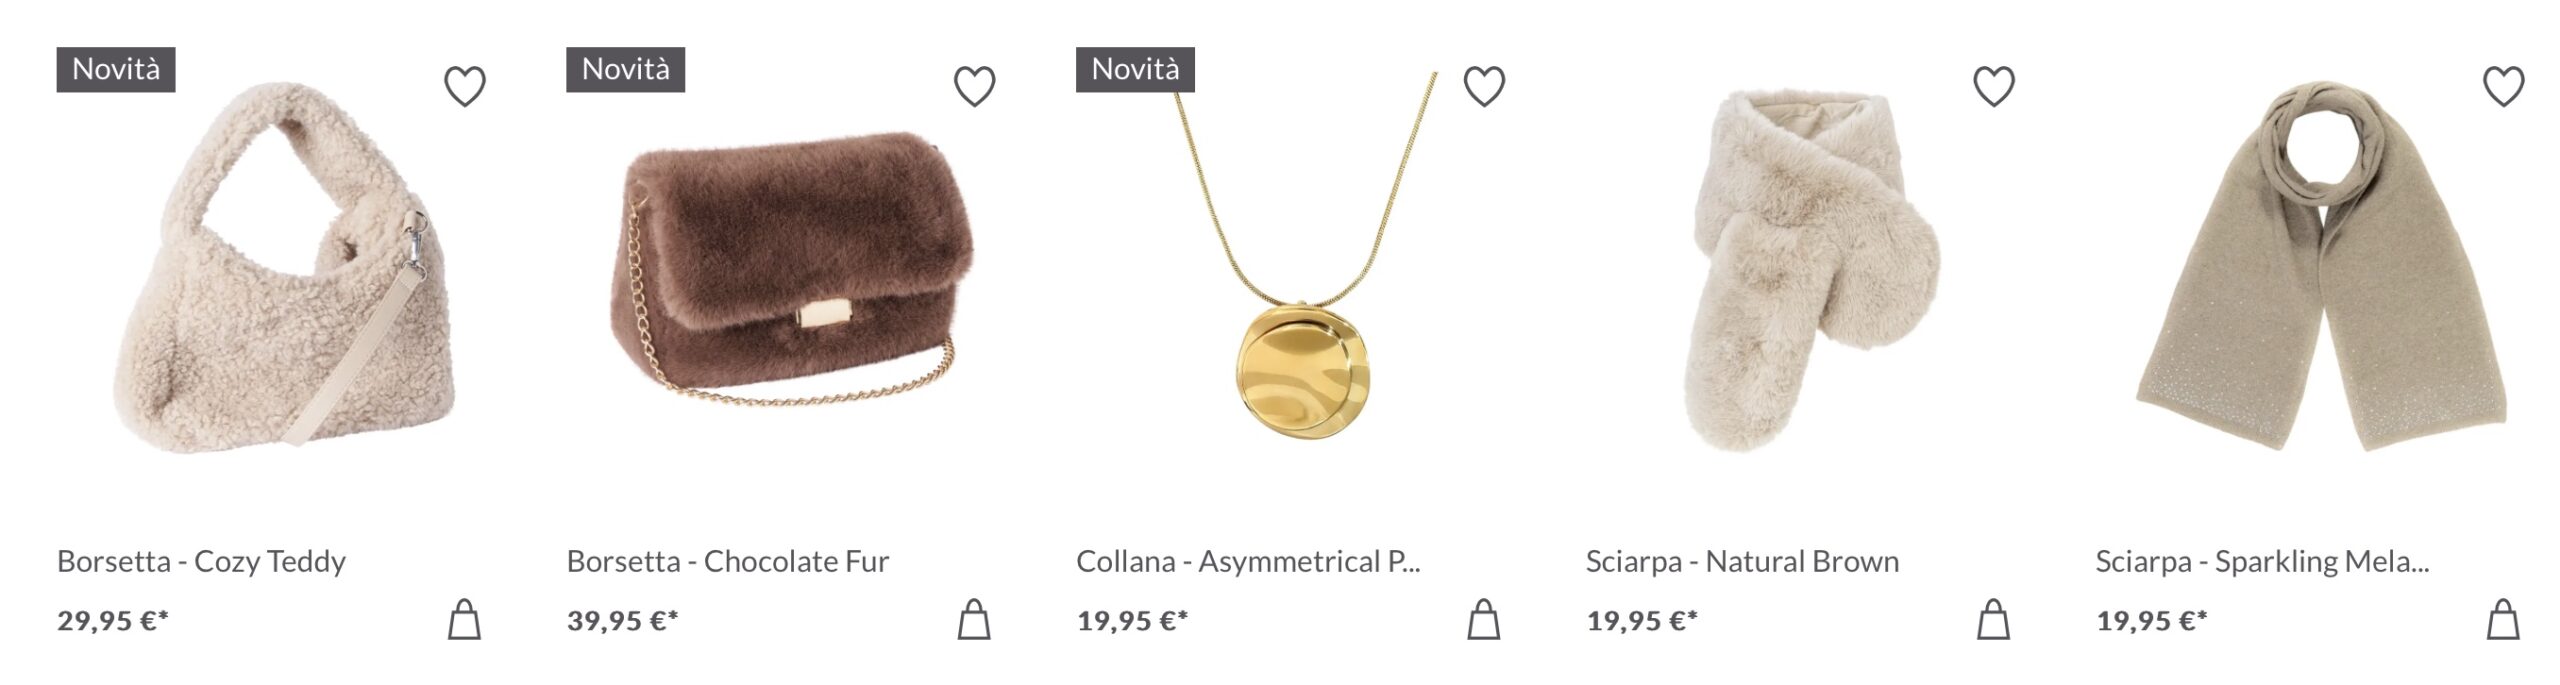Viewport: 2560px width, 685px height.
Task: Open Sciarpa - Sparkling Mela... title link
Action: 2262,561
